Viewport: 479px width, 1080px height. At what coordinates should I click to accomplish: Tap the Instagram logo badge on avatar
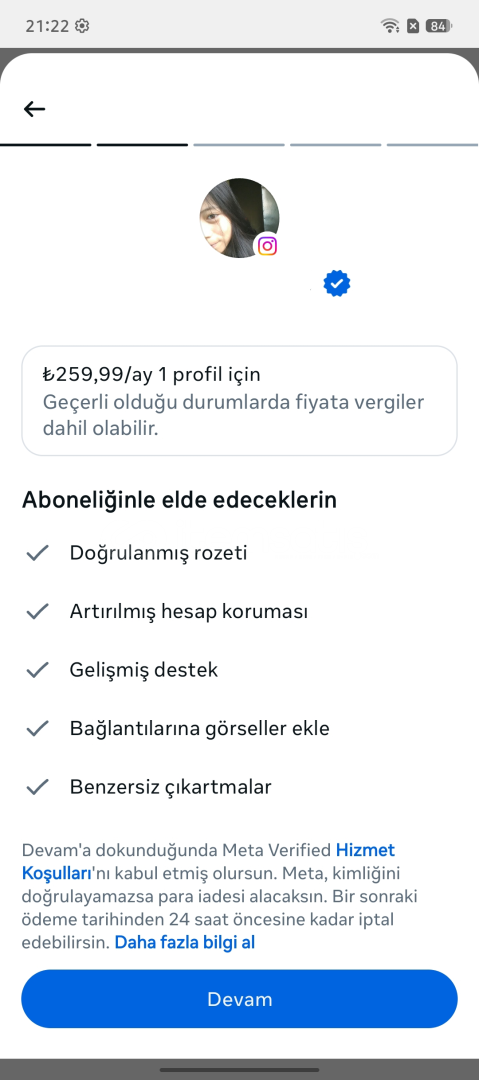point(267,246)
